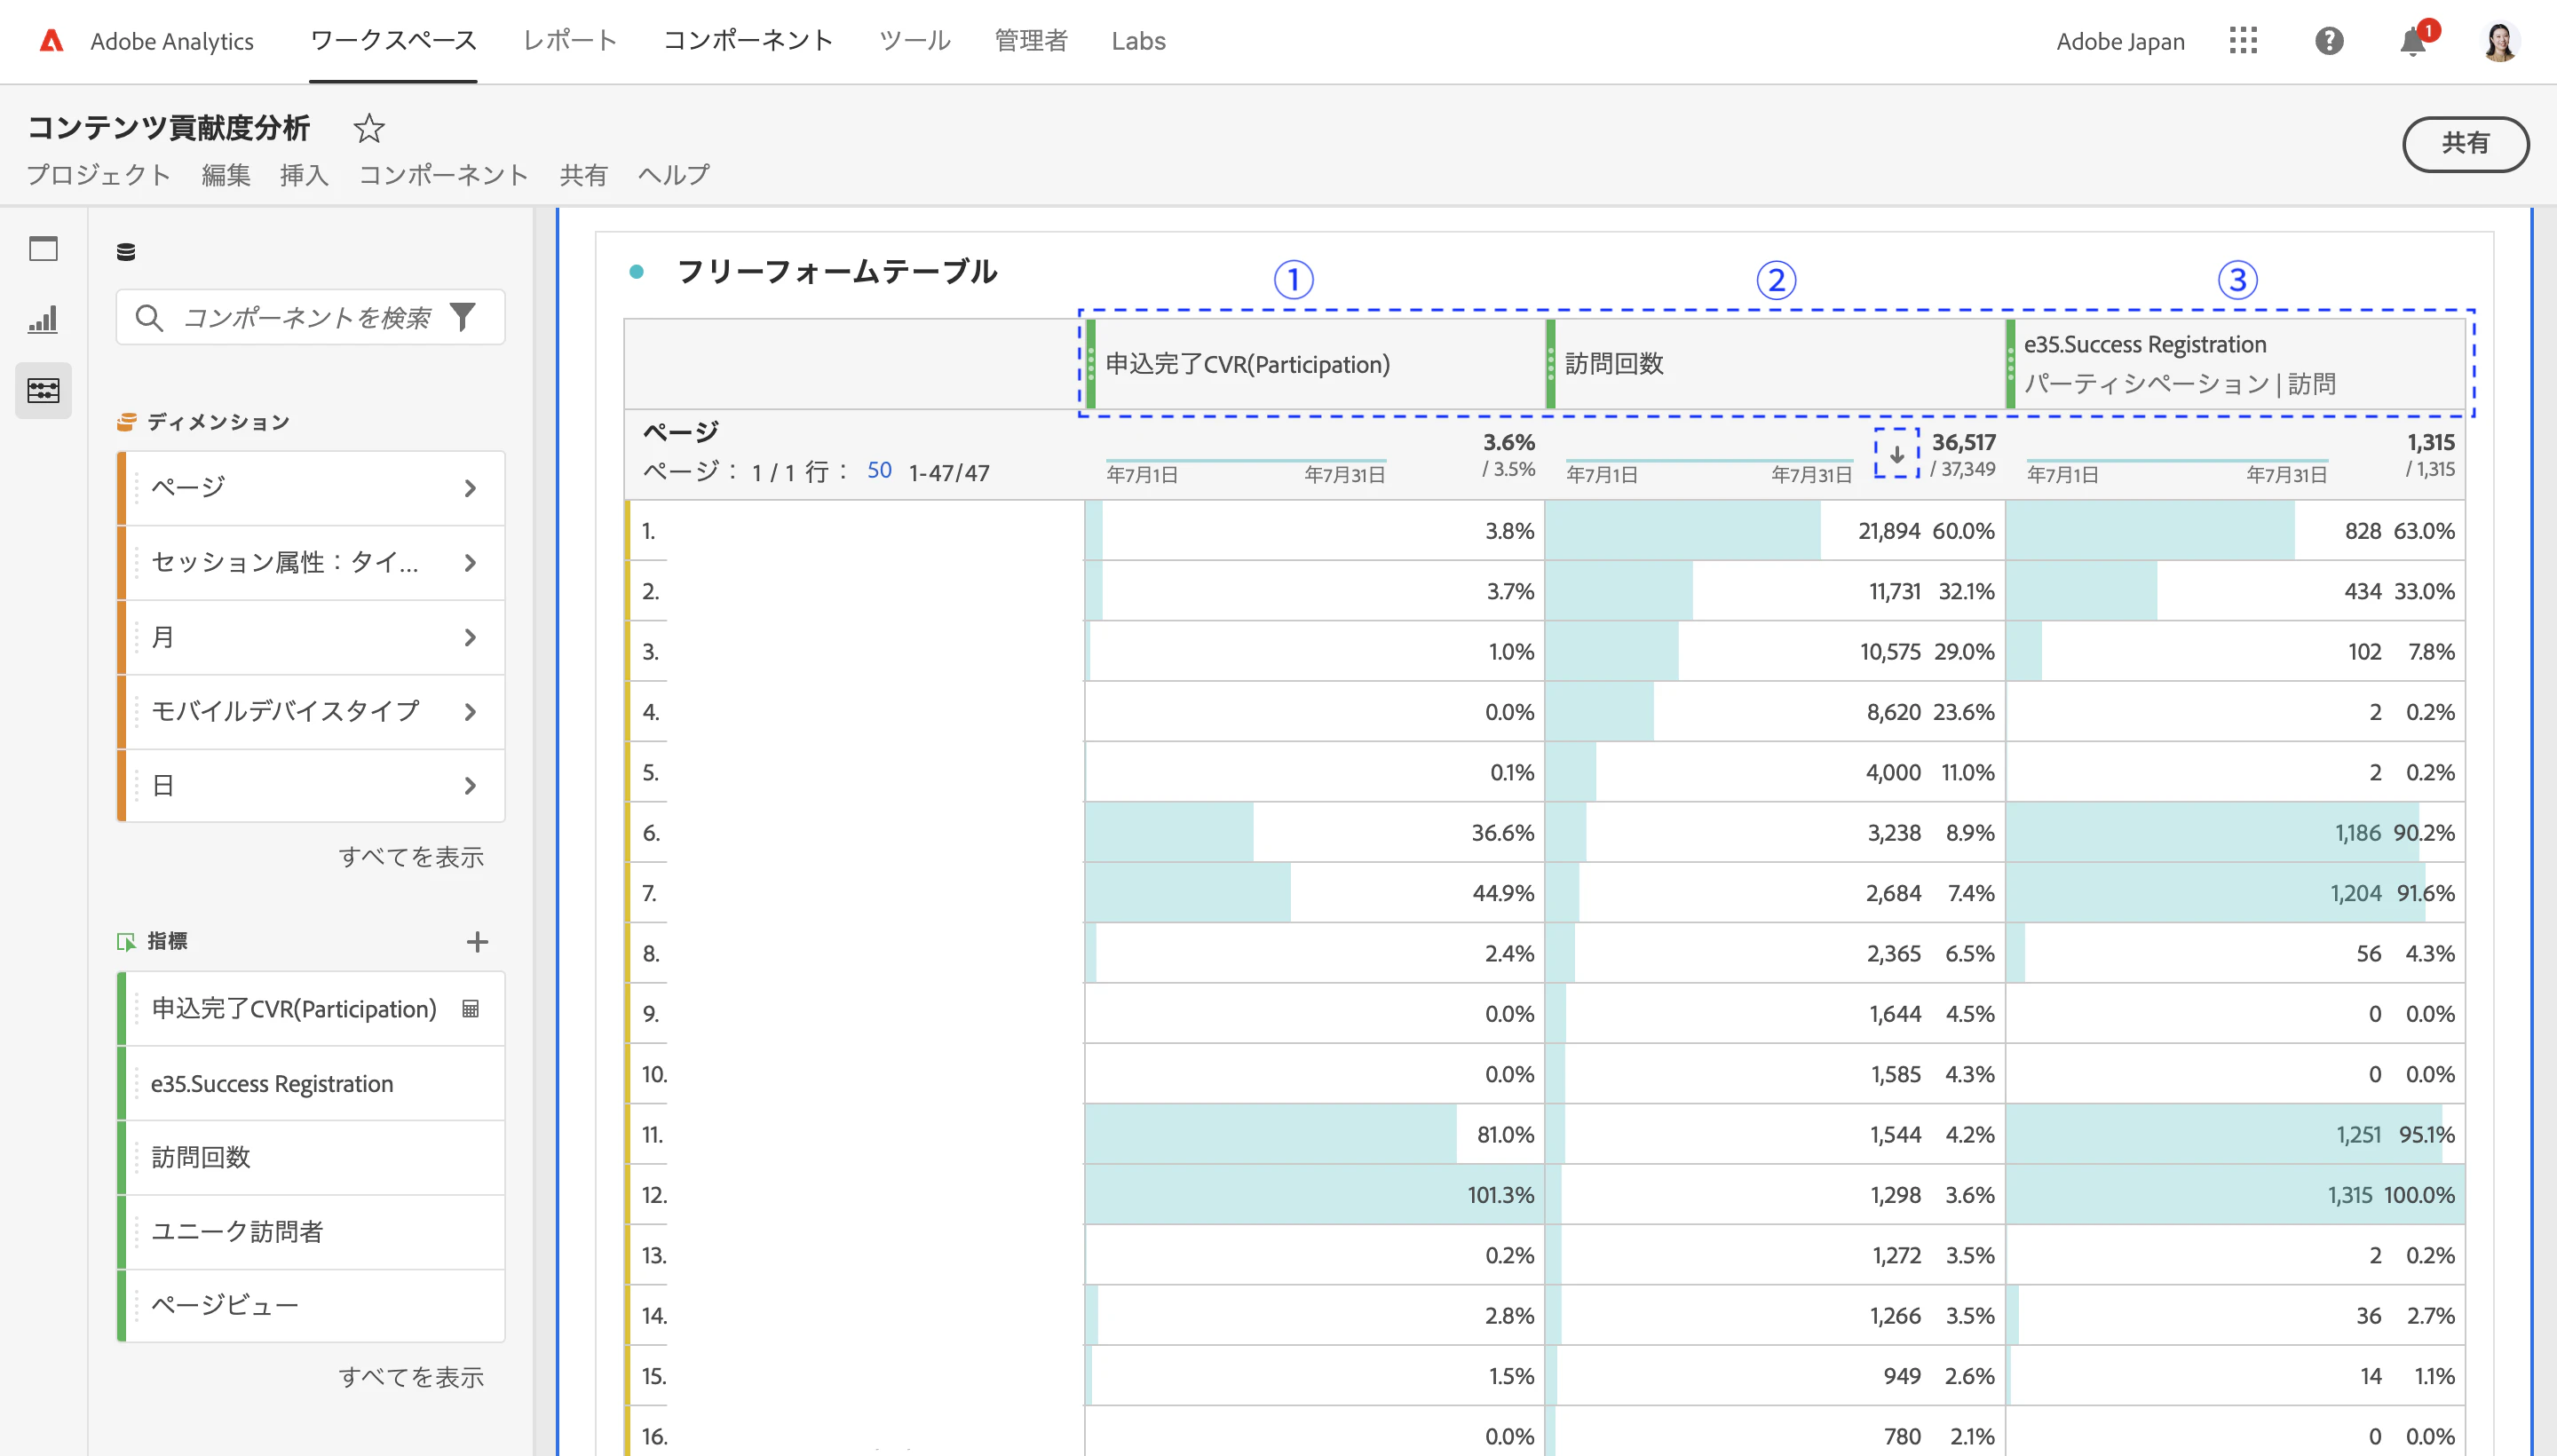Screen dimensions: 2557x1456
Task: Open the top コンポーネント tab
Action: pyautogui.click(x=748, y=41)
